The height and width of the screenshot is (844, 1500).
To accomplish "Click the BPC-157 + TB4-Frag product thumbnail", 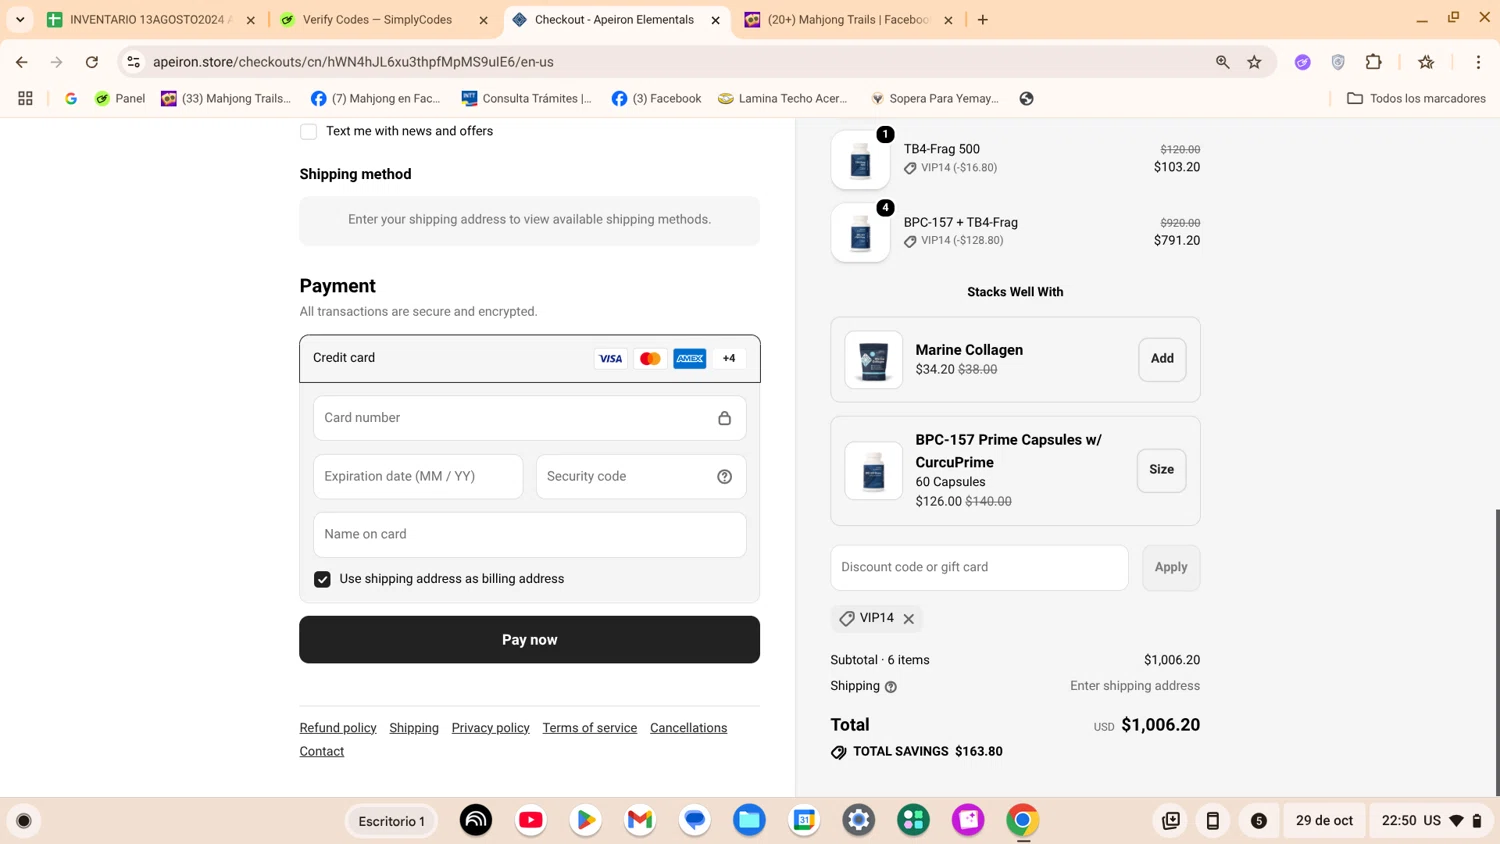I will 860,233.
